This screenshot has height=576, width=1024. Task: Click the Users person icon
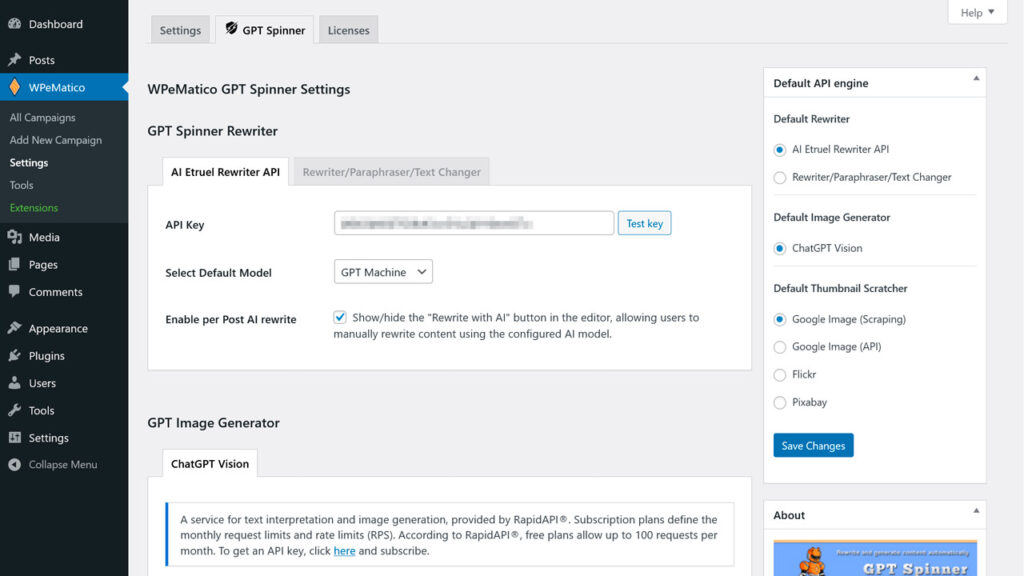coord(14,383)
